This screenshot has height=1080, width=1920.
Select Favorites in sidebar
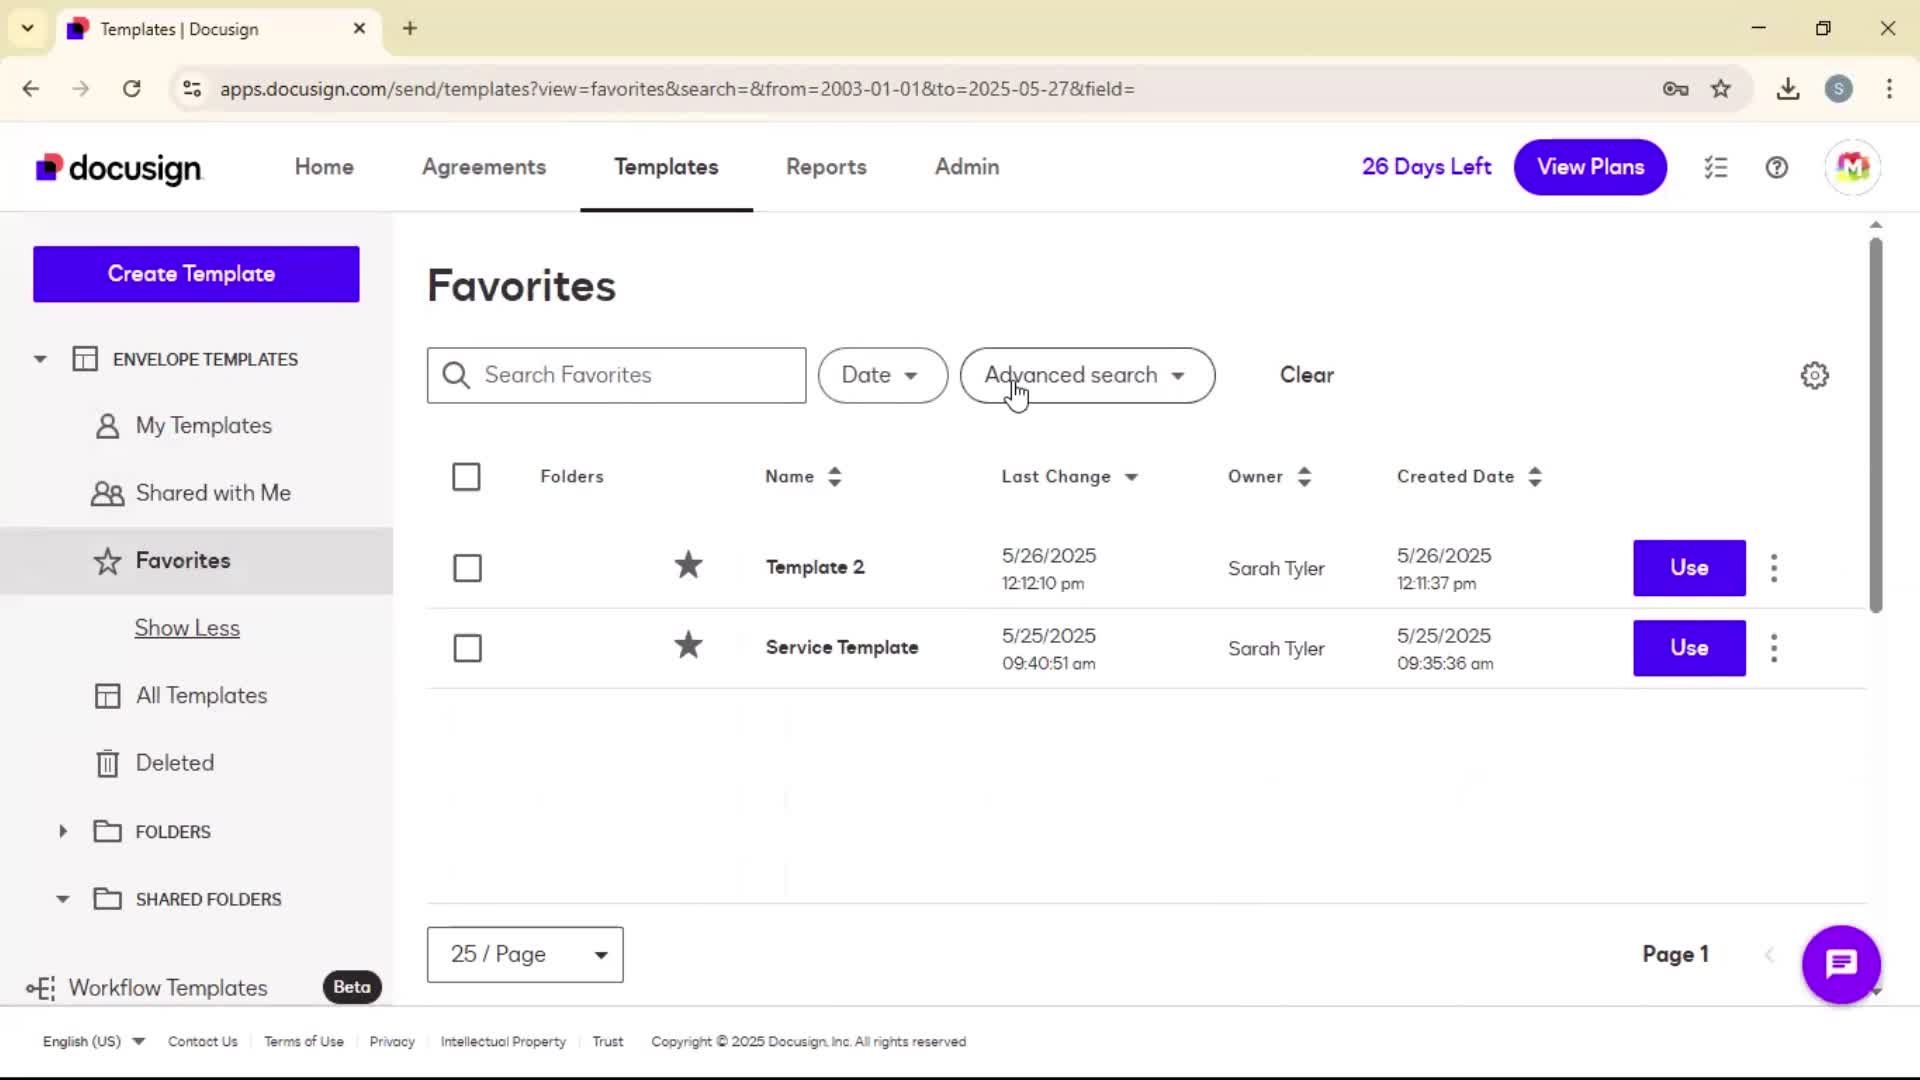[x=196, y=561]
